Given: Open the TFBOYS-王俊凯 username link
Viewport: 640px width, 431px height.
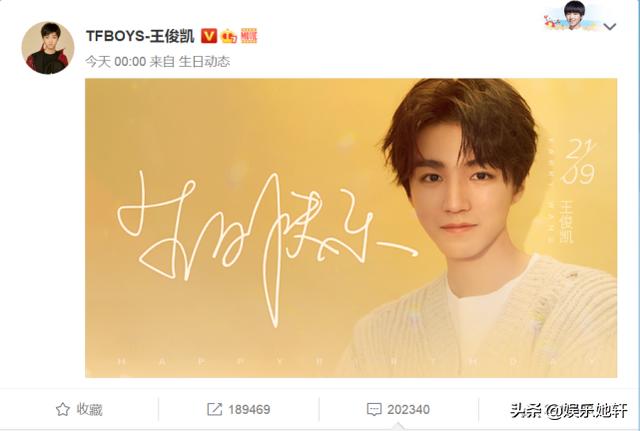Looking at the screenshot, I should pyautogui.click(x=140, y=36).
